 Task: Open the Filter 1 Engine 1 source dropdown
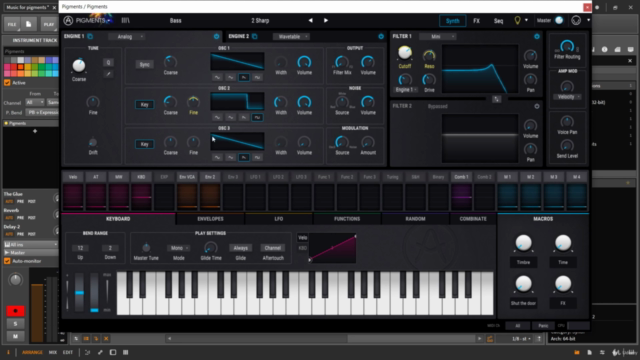click(405, 90)
